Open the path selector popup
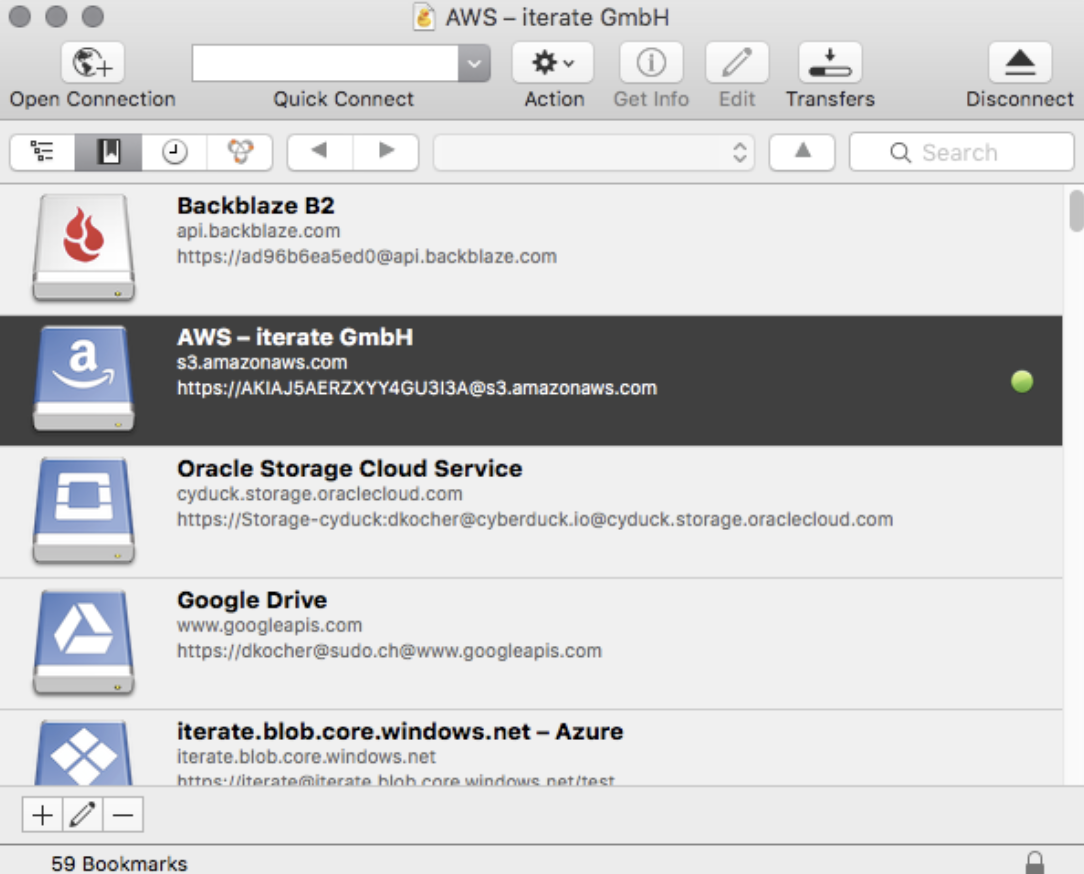The width and height of the screenshot is (1084, 874). coord(594,152)
